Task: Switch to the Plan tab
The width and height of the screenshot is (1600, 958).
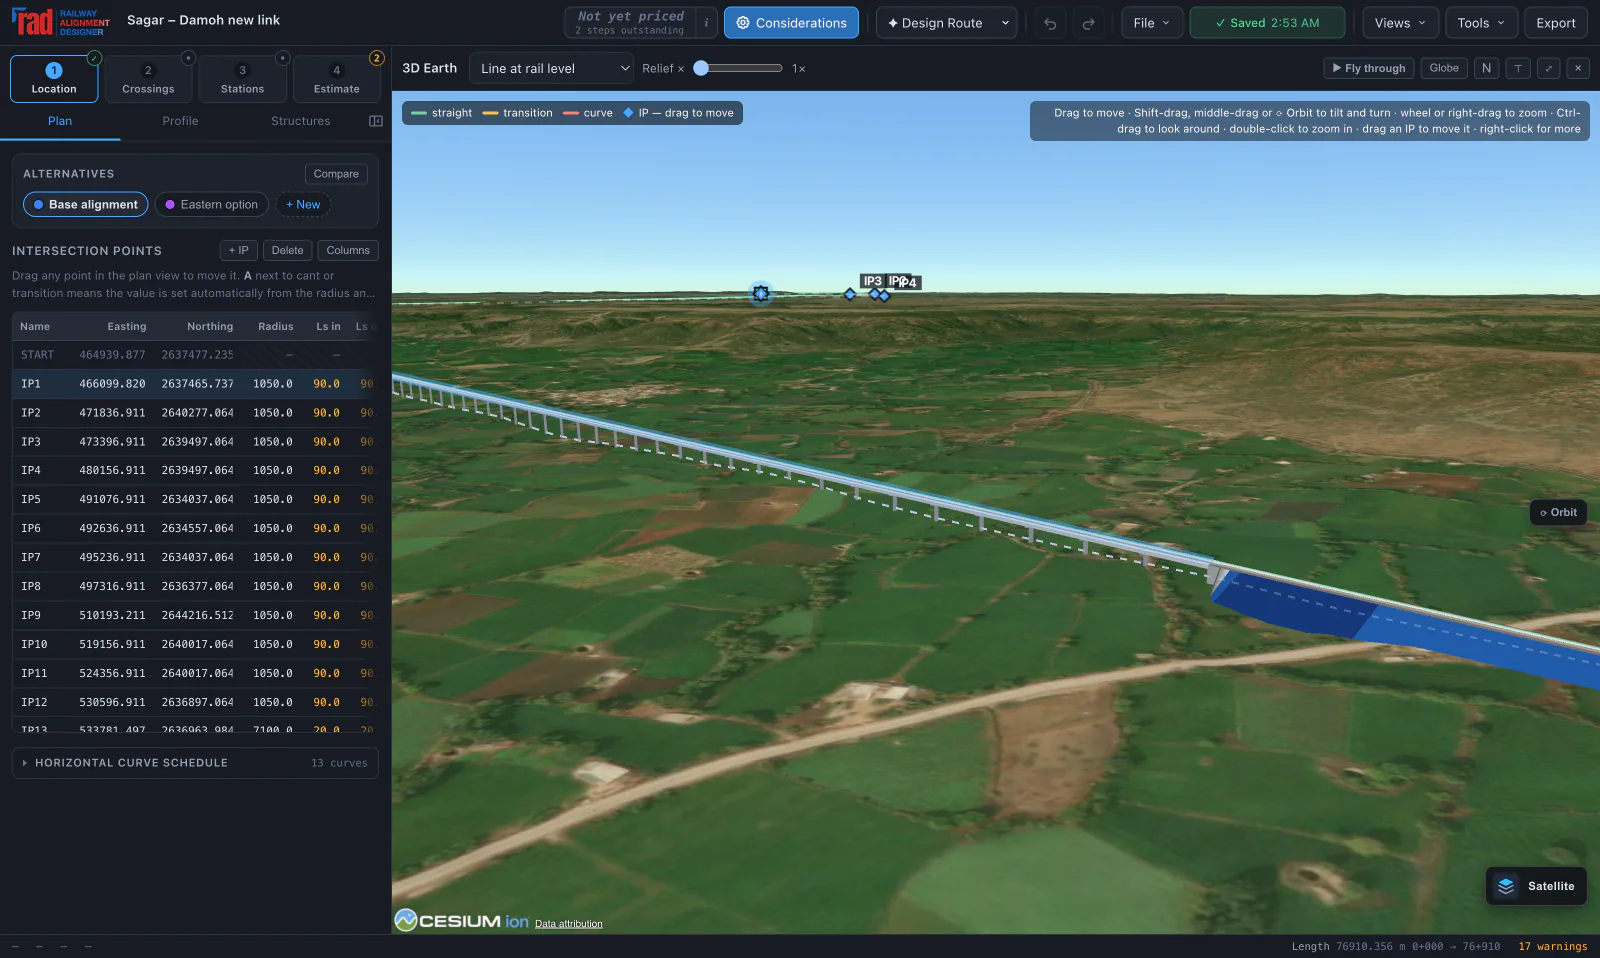Action: (x=60, y=121)
